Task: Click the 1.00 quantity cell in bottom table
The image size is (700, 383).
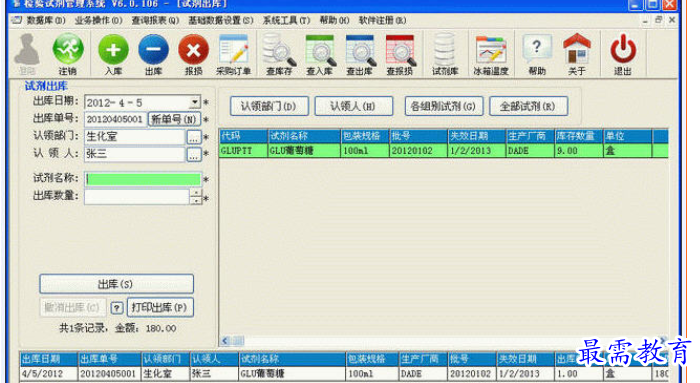Action: pyautogui.click(x=578, y=374)
